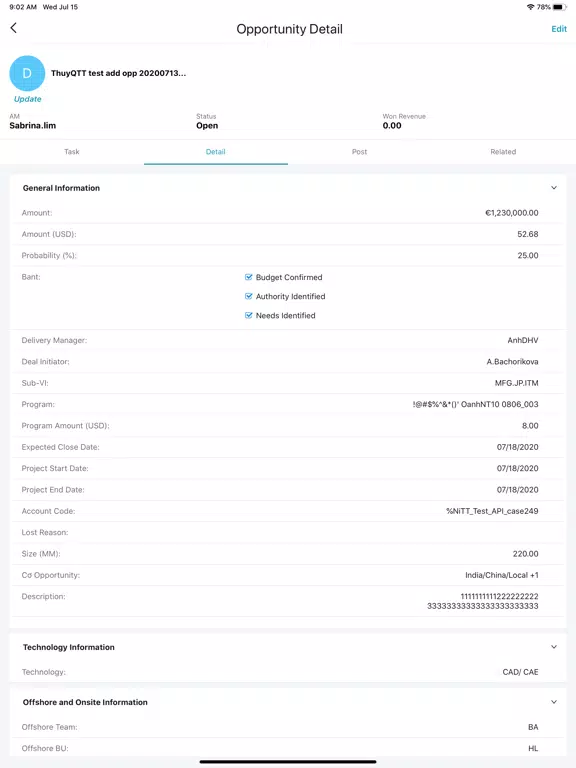This screenshot has width=576, height=768.
Task: Tap Program value OanhNT10 0806_003
Action: pyautogui.click(x=476, y=405)
